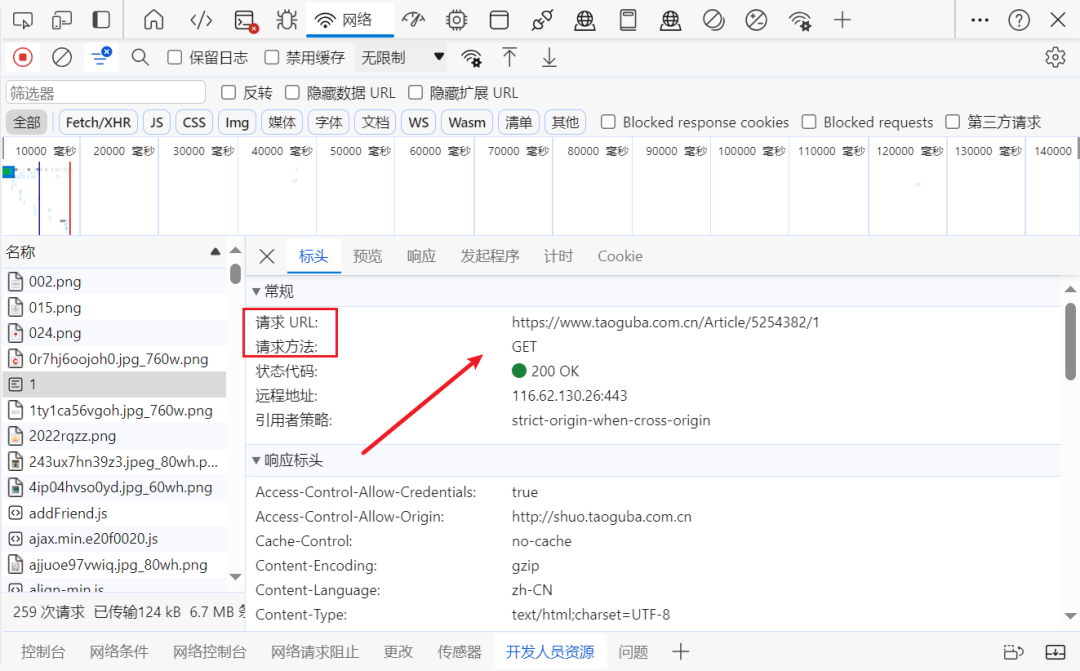Switch to the 预览 tab
1080x671 pixels.
coord(367,256)
